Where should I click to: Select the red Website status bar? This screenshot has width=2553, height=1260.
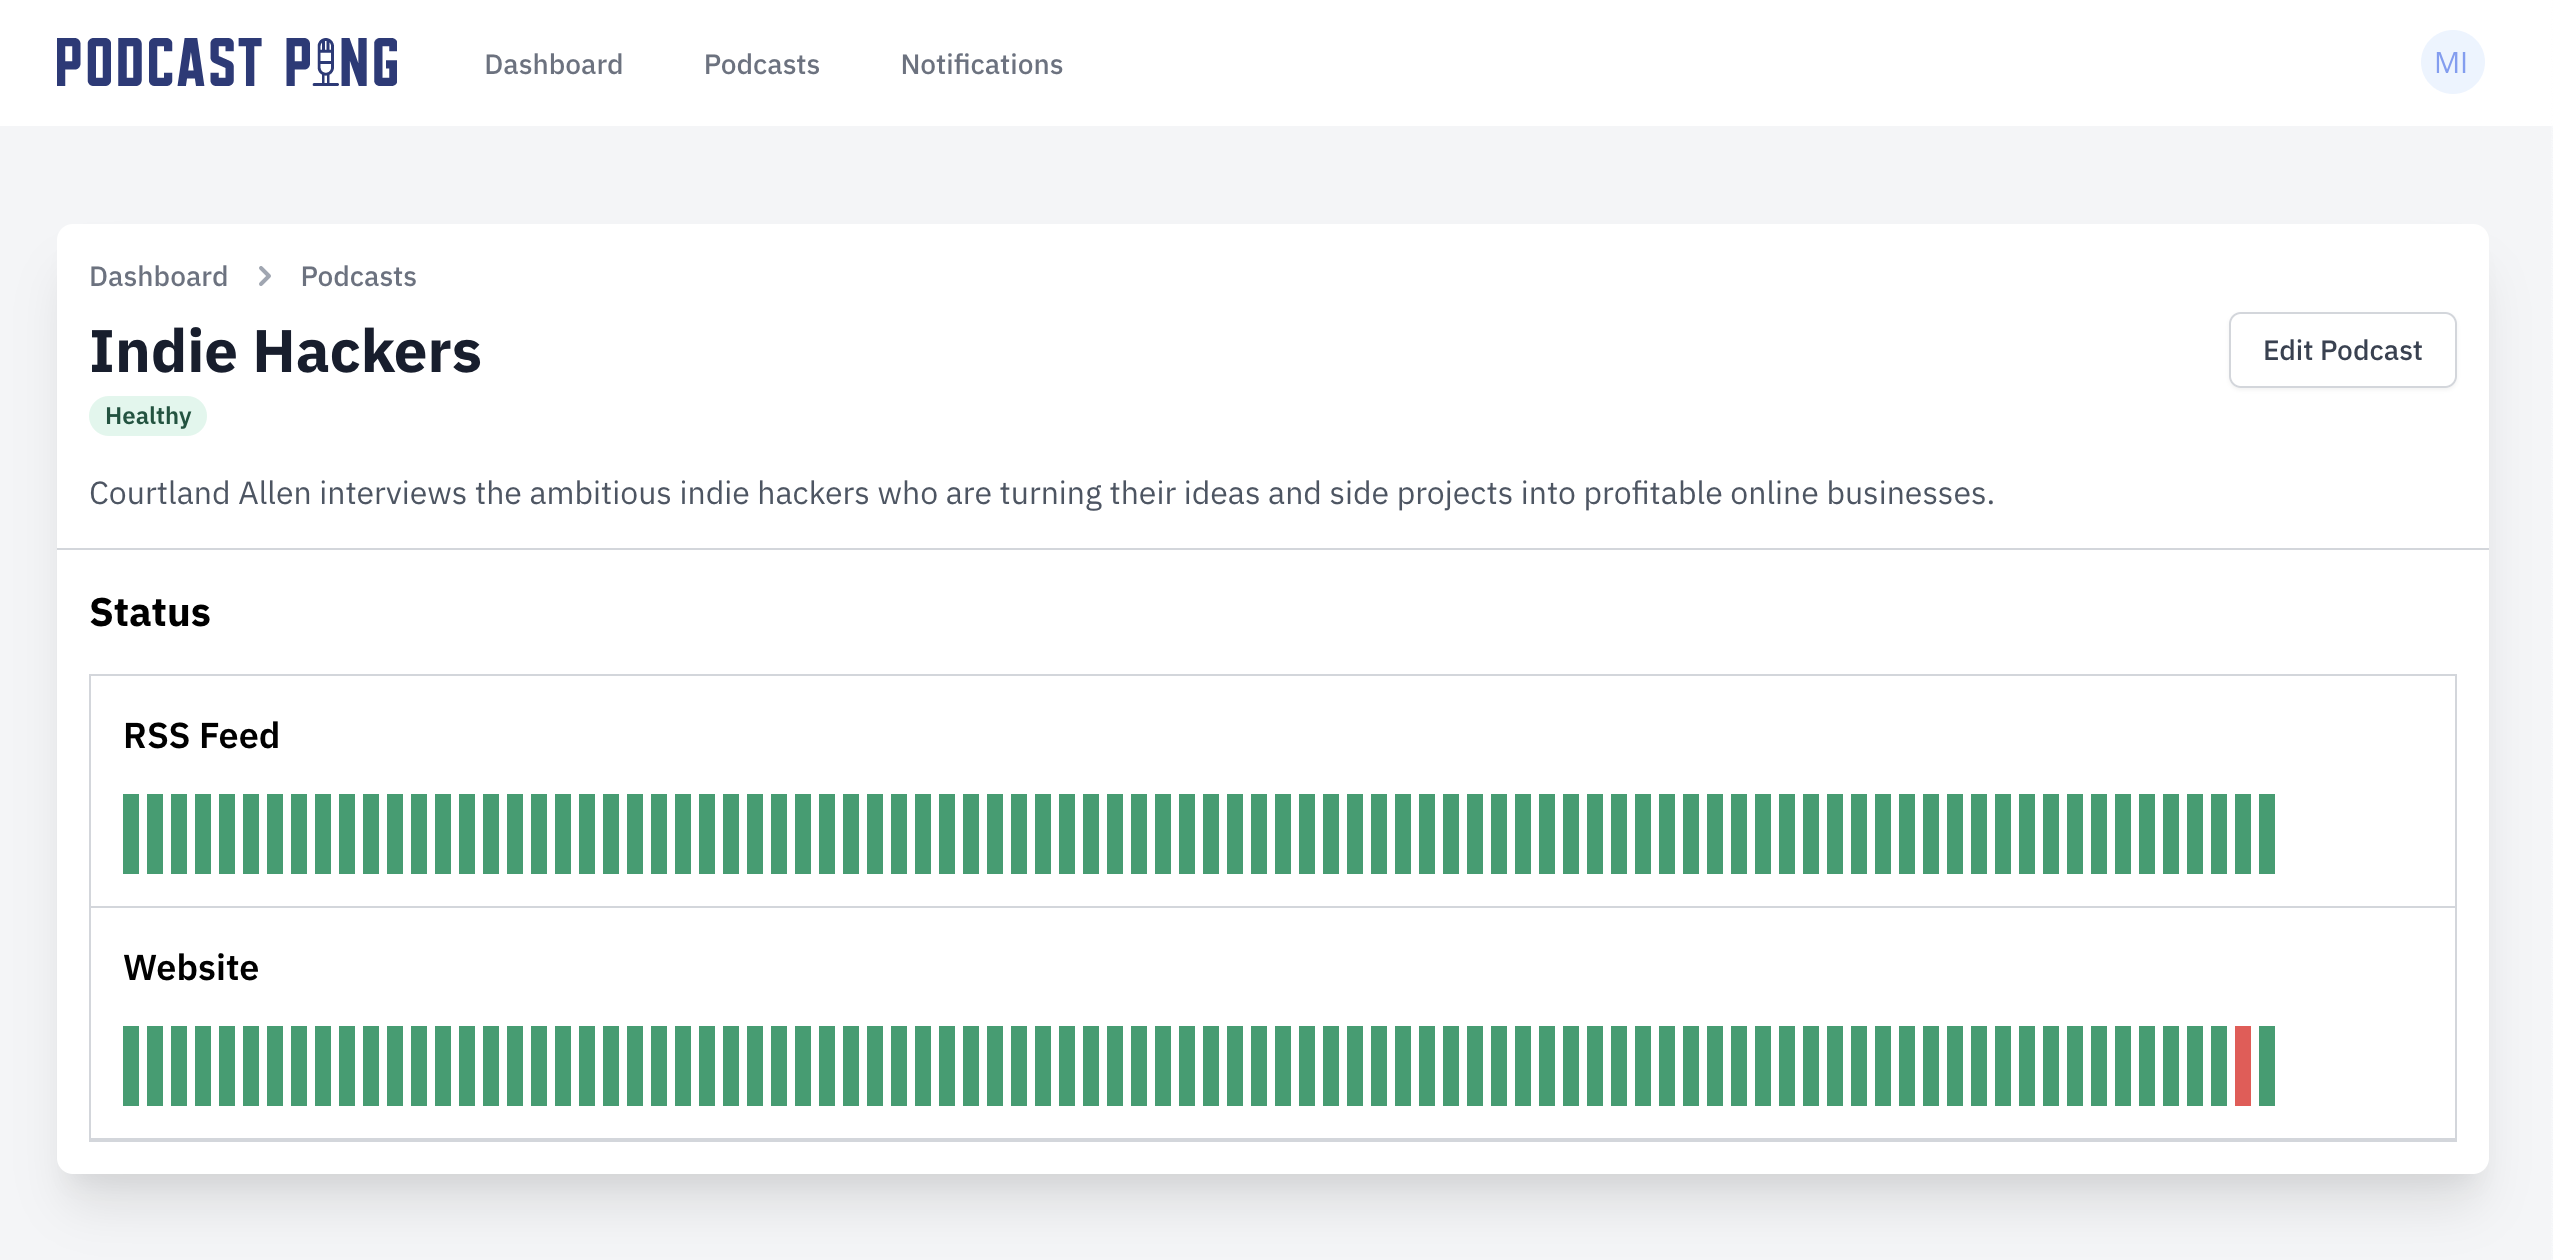tap(2243, 1066)
